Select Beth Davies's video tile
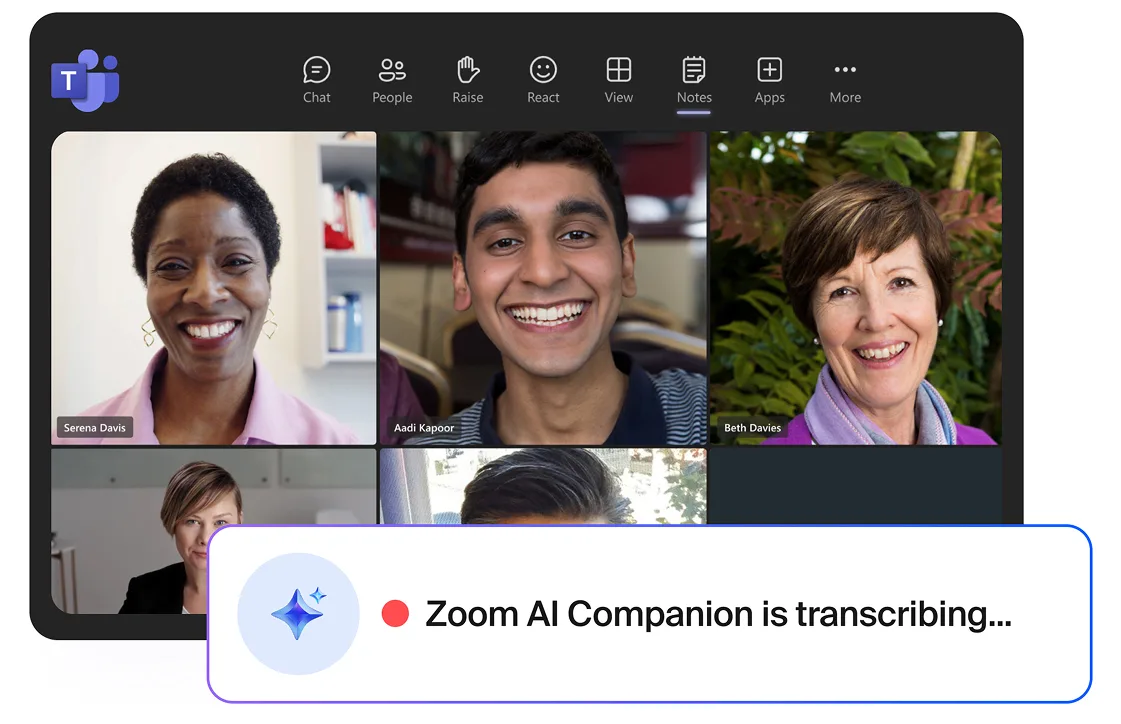Image resolution: width=1121 pixels, height=724 pixels. coord(855,287)
